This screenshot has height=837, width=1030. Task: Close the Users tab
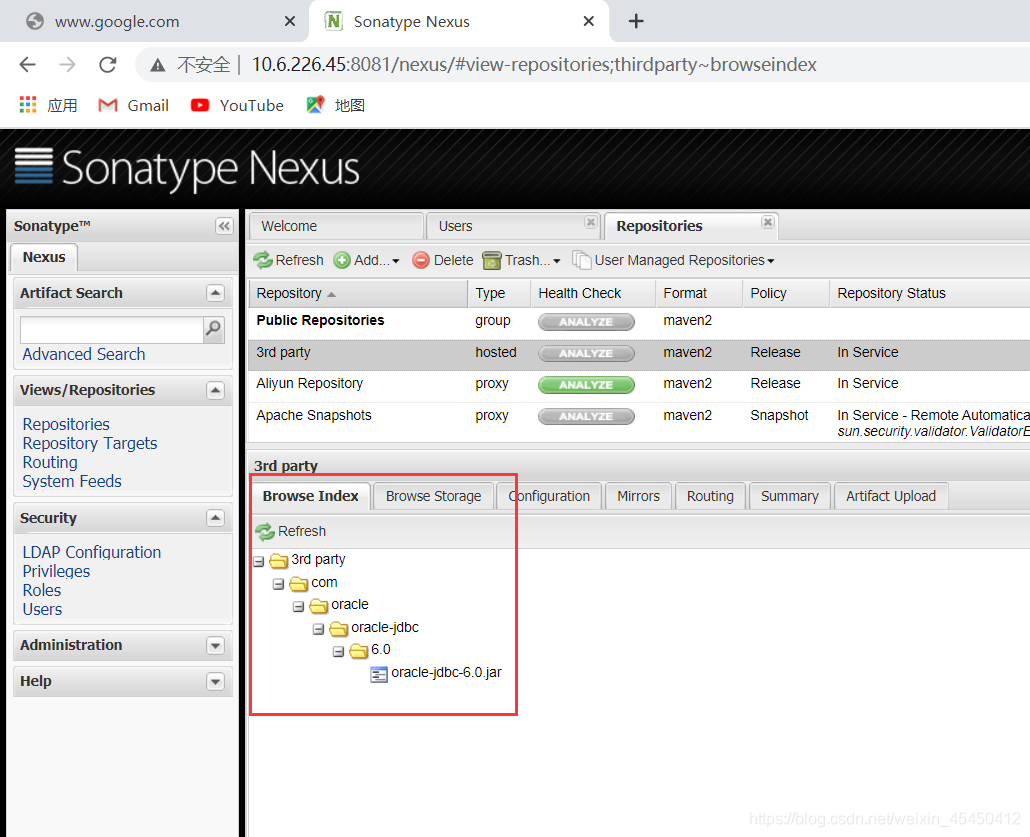point(591,222)
